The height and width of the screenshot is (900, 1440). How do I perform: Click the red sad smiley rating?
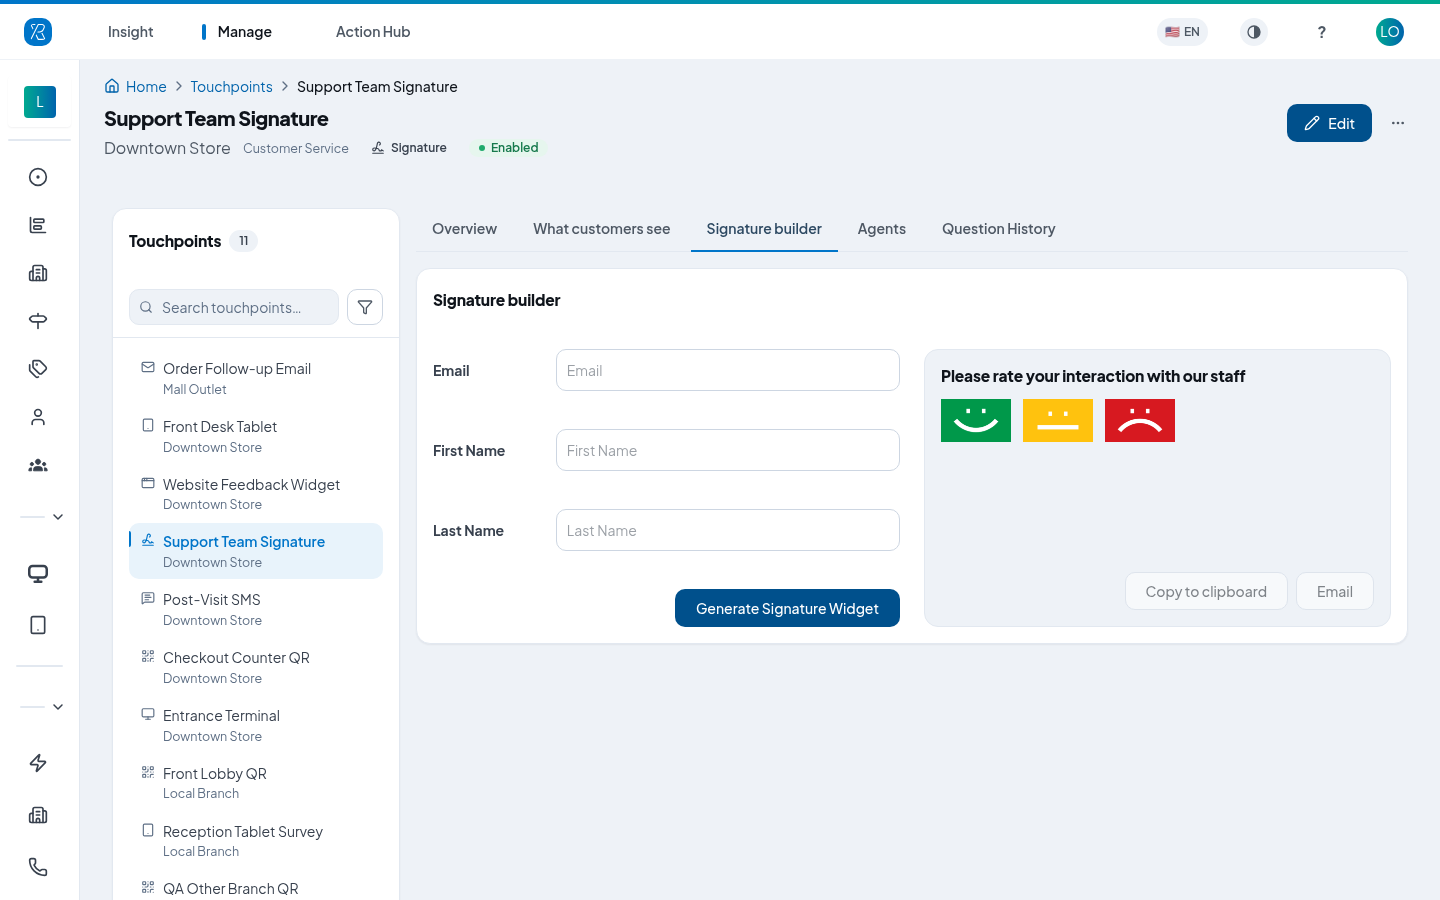point(1140,420)
